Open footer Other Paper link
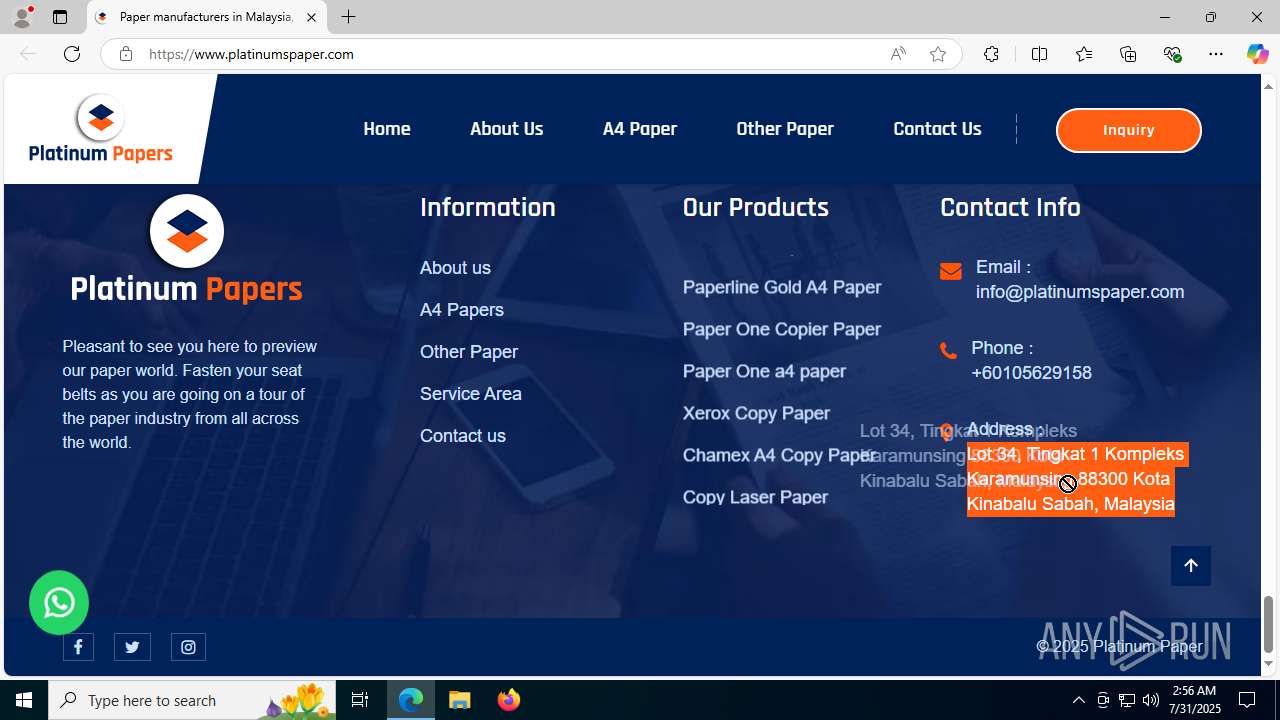The width and height of the screenshot is (1280, 720). pyautogui.click(x=469, y=352)
